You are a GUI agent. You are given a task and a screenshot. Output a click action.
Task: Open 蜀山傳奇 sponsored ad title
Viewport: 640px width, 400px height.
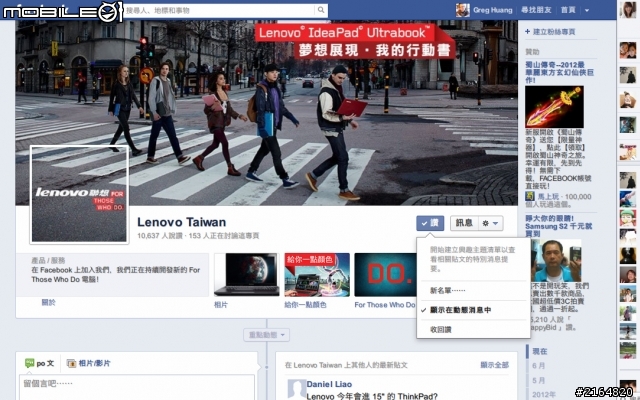pos(559,72)
